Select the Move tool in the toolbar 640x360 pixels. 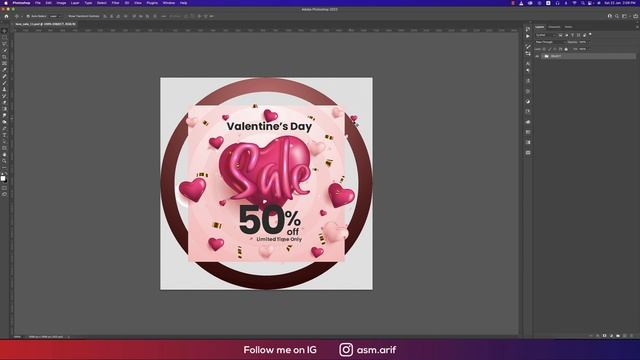coord(4,31)
